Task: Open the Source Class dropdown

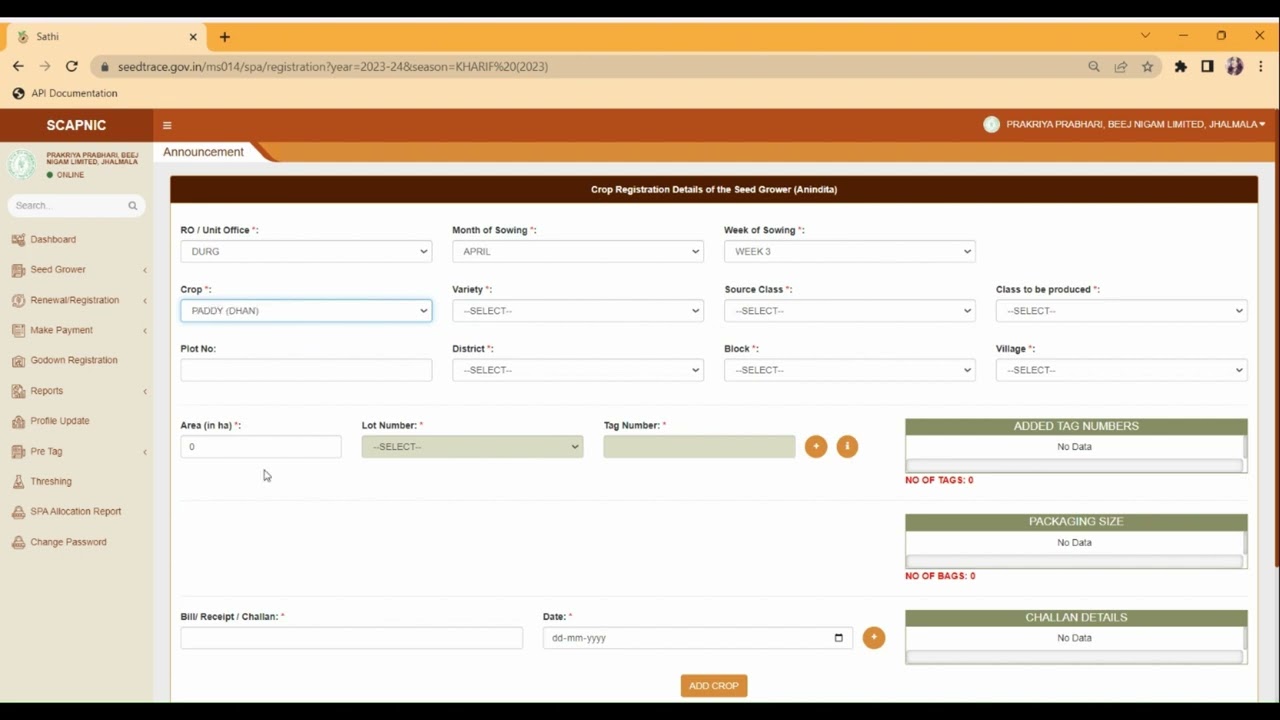Action: (850, 310)
